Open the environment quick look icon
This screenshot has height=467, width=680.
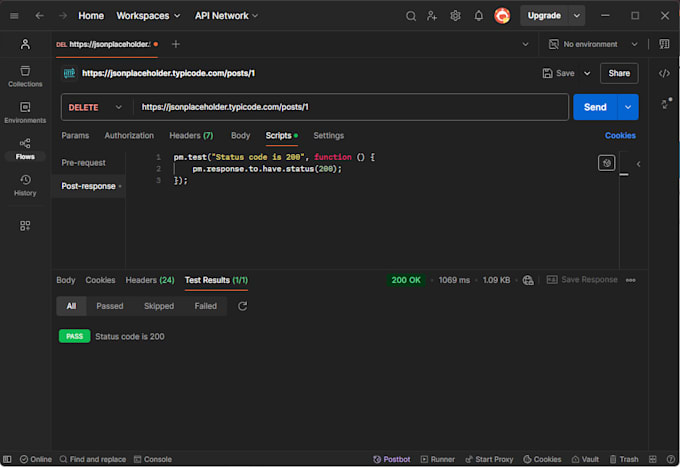(x=664, y=44)
